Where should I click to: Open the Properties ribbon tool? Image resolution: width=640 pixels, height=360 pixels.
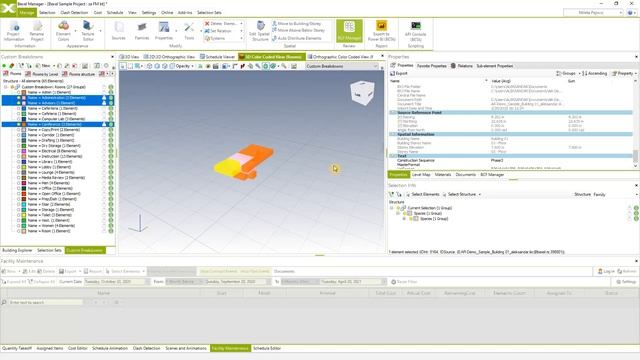(x=164, y=31)
